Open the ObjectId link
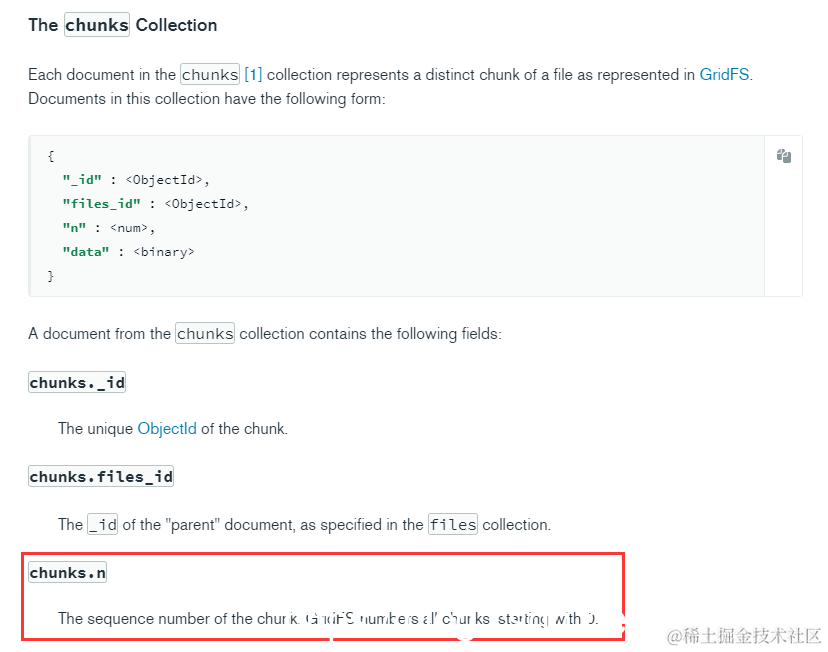Viewport: 828px width, 652px height. click(x=167, y=428)
